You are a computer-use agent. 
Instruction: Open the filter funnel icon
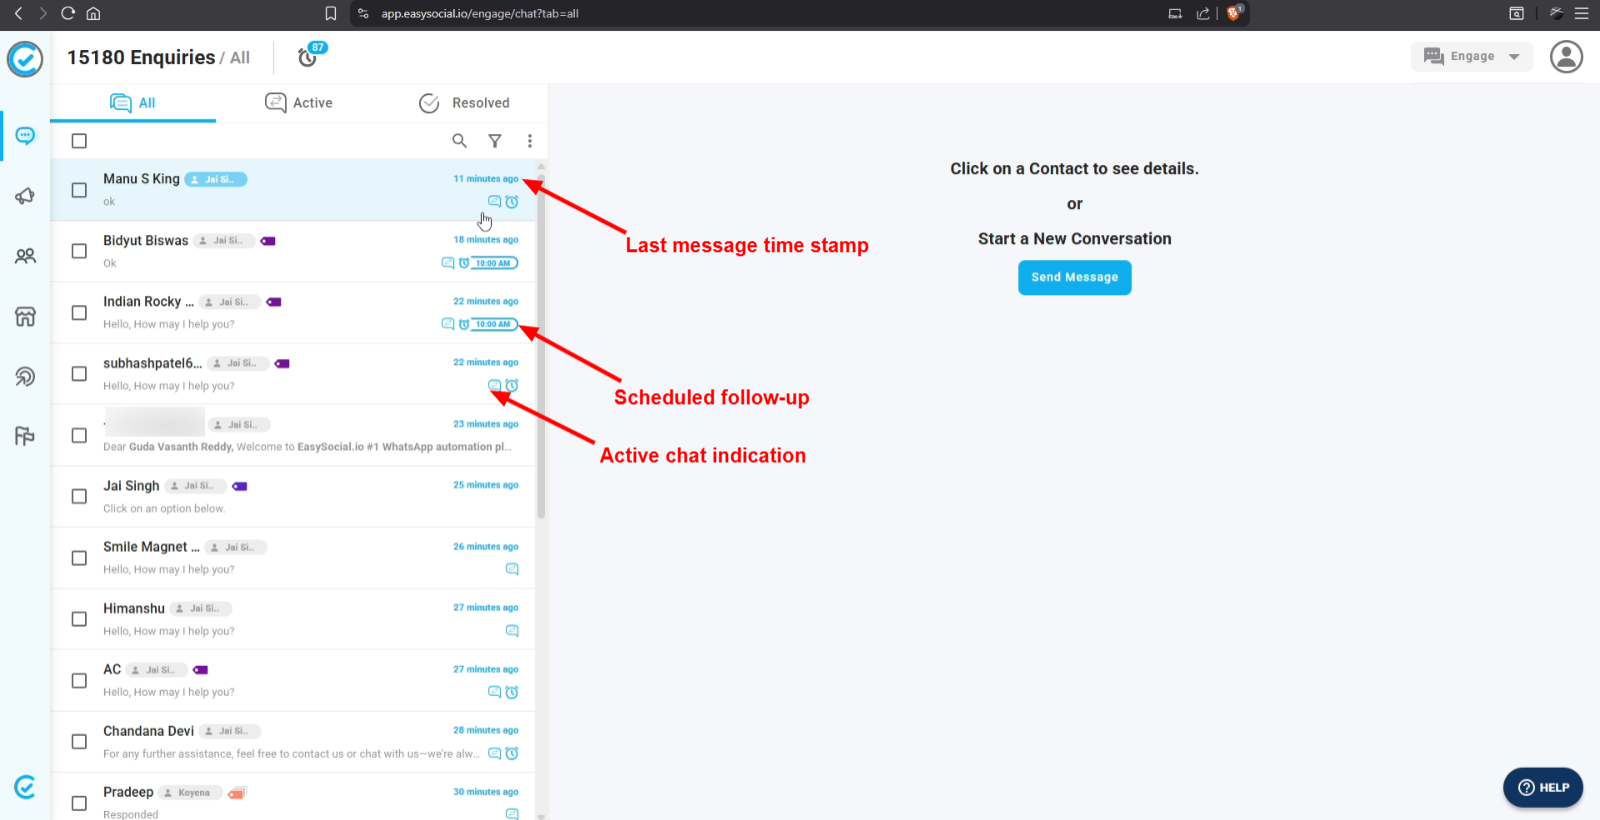pyautogui.click(x=495, y=141)
